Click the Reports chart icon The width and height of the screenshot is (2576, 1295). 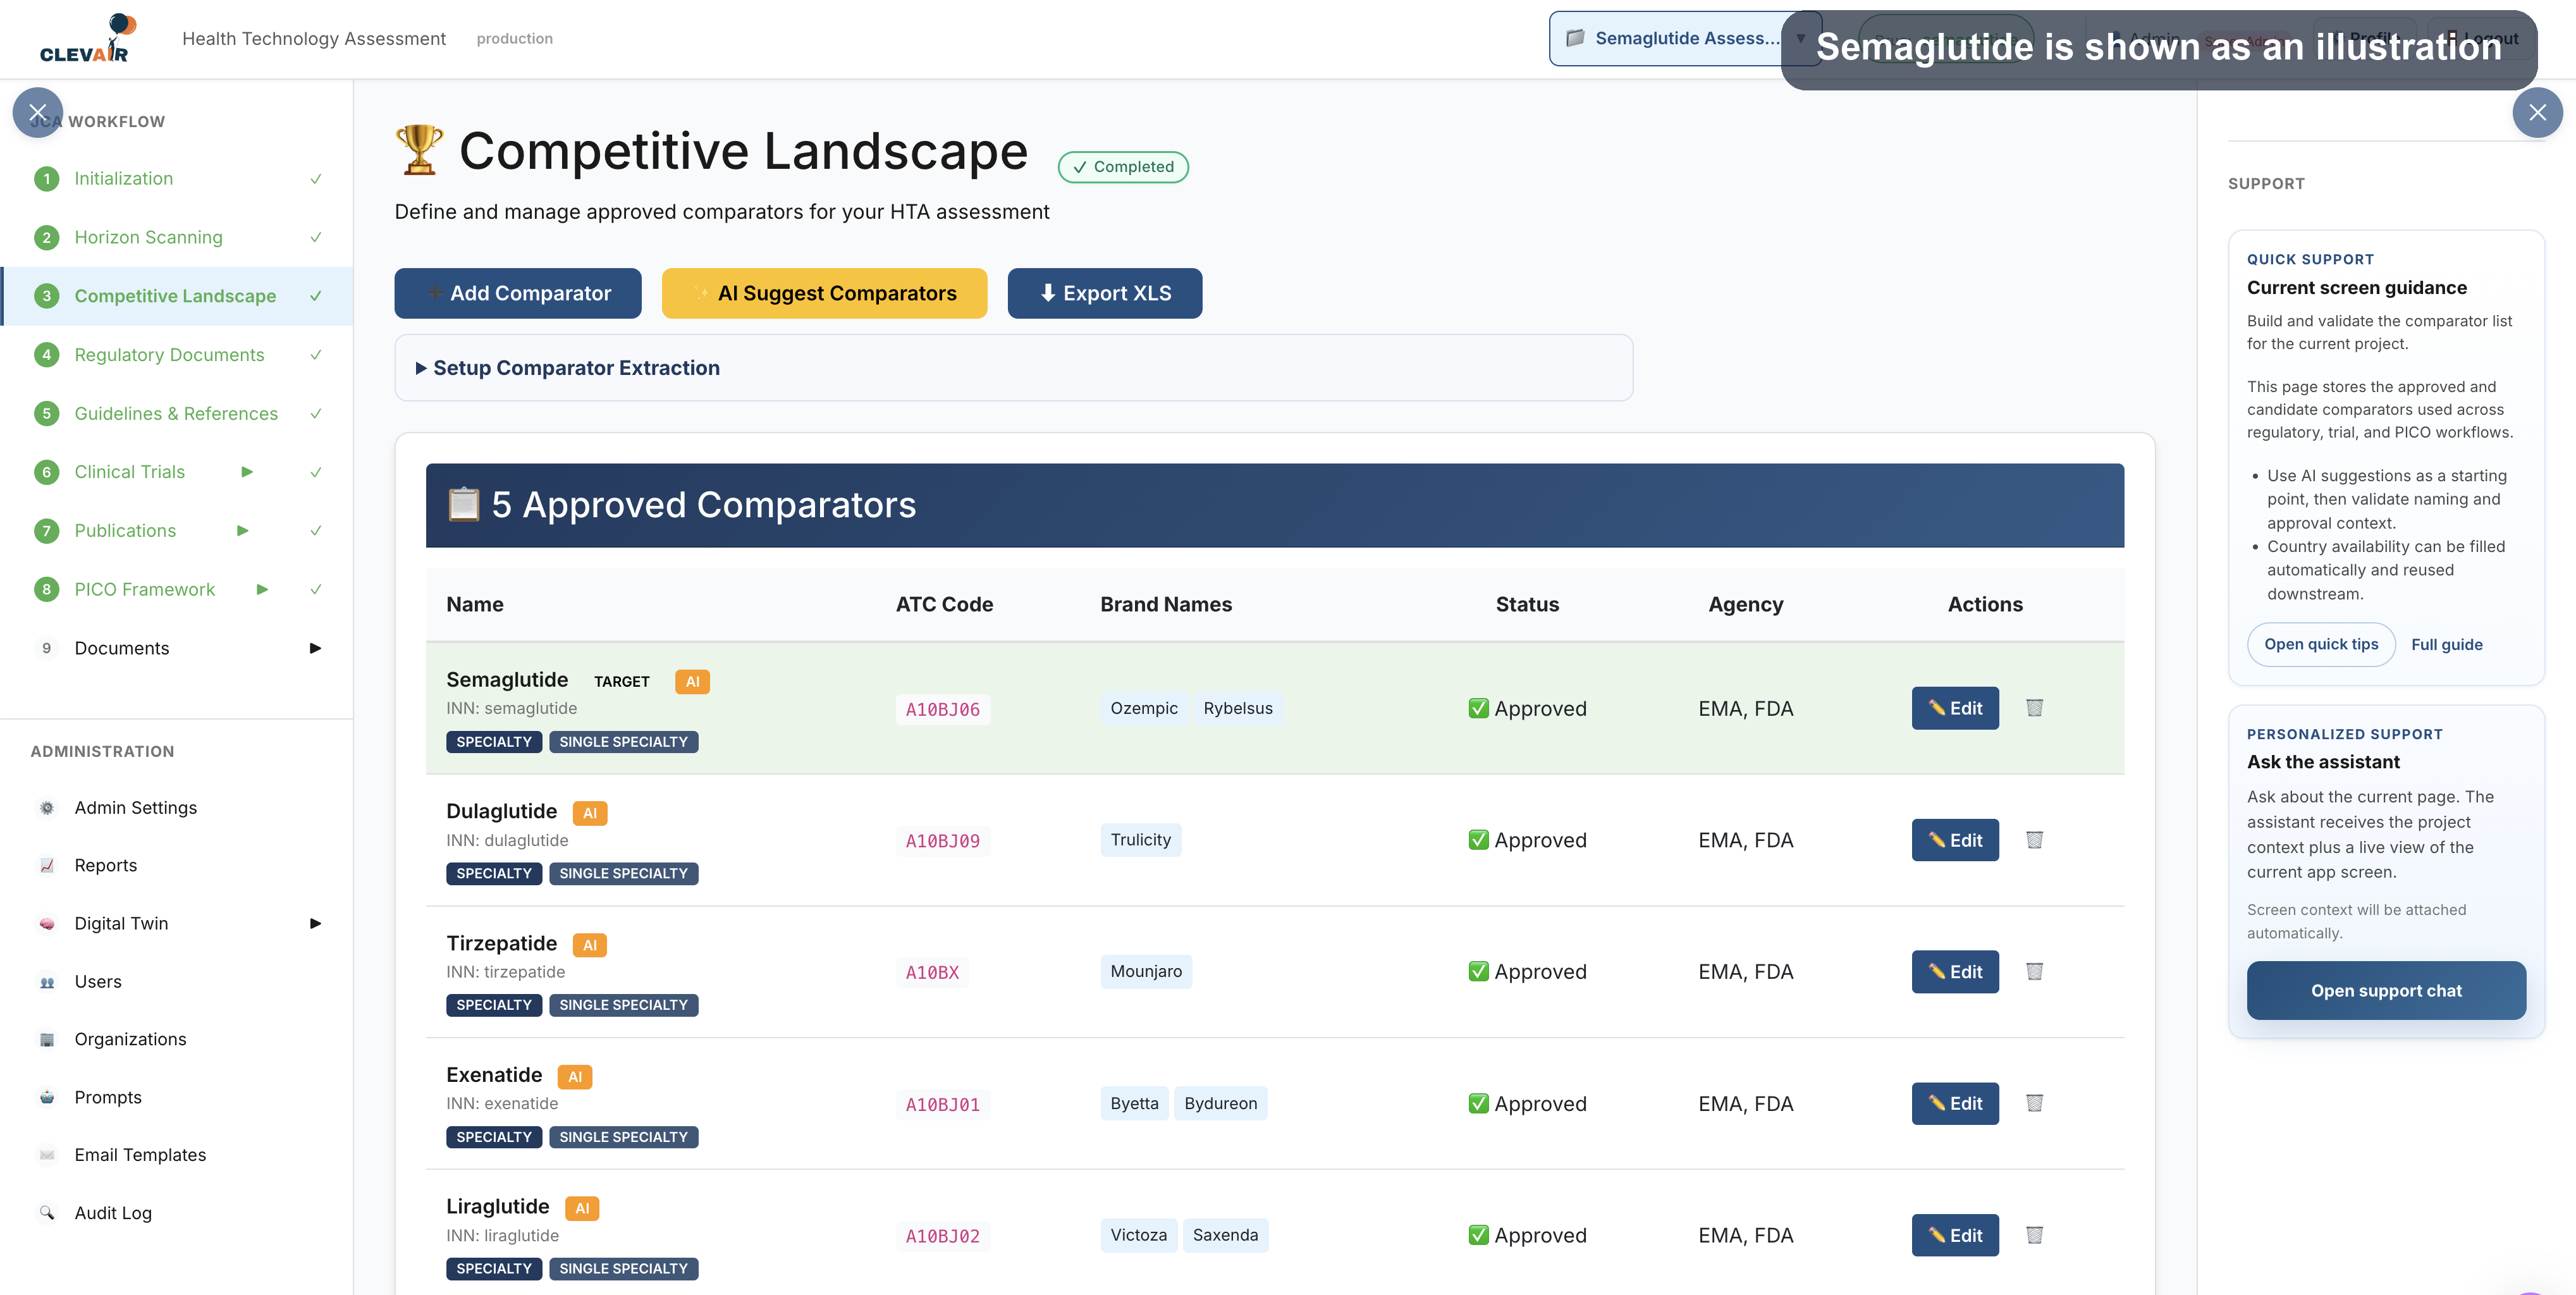click(x=47, y=866)
